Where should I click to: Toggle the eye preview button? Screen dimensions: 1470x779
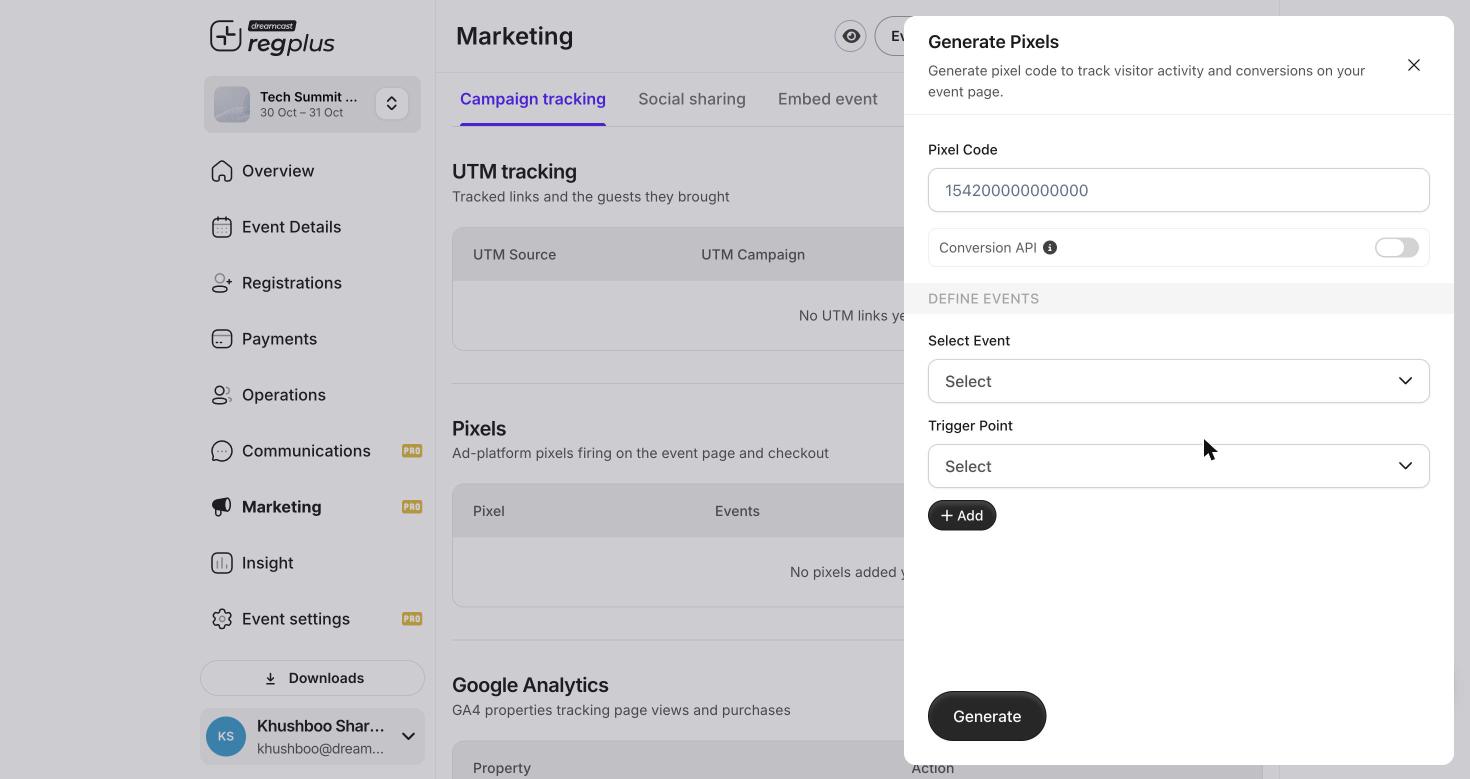pos(851,36)
